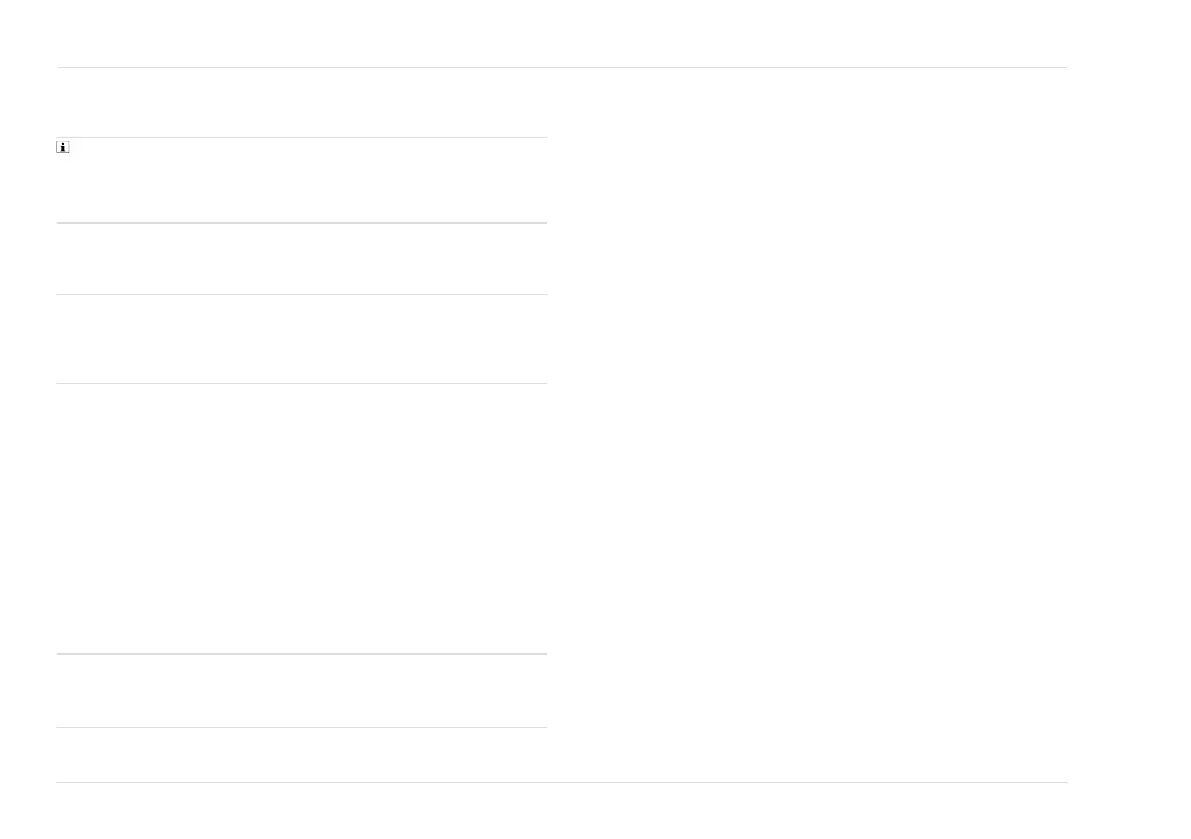
Task: Click the divider line directly above info icon
Action: [x=302, y=137]
